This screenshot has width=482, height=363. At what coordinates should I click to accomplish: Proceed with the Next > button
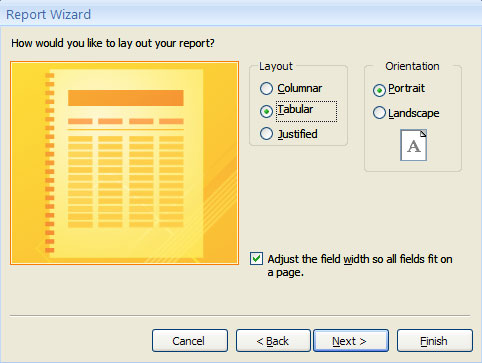coord(351,341)
